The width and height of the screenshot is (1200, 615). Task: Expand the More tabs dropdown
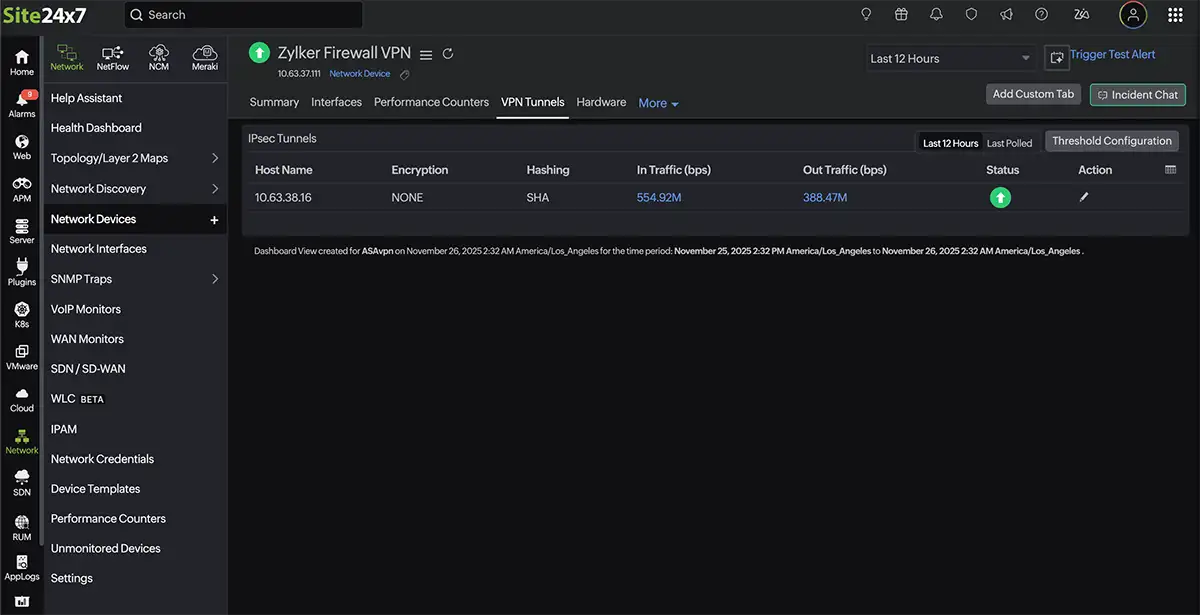[658, 103]
